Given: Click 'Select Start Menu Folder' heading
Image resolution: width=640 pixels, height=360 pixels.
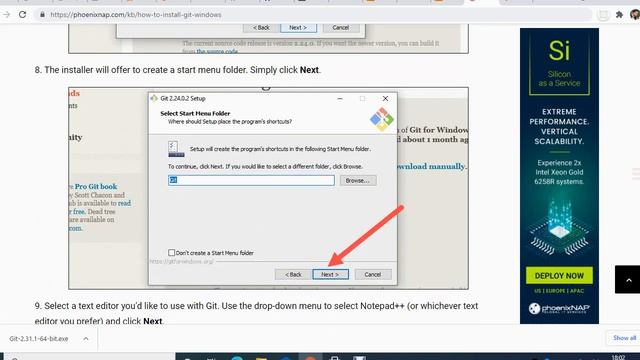Looking at the screenshot, I should (x=195, y=113).
